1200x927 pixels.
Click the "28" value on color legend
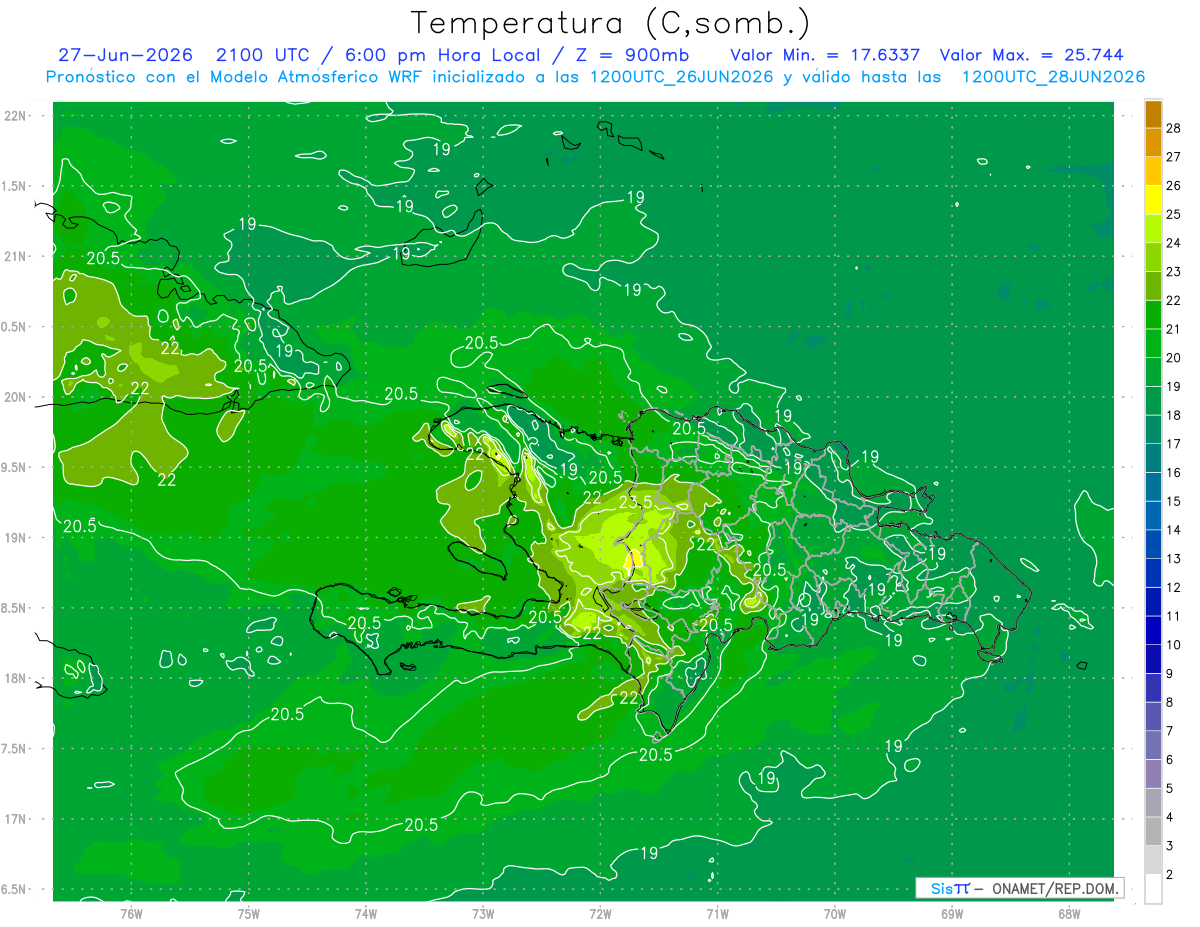1174,128
